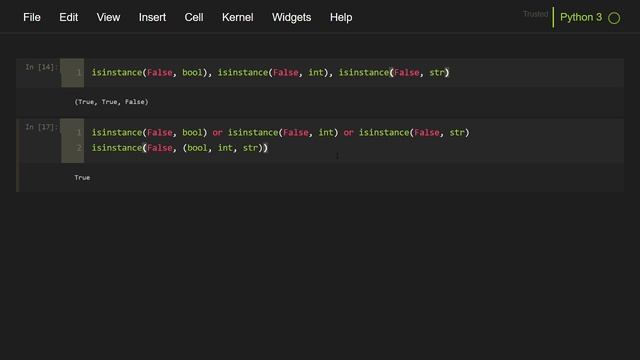
Task: Open the Widgets menu
Action: 291,18
